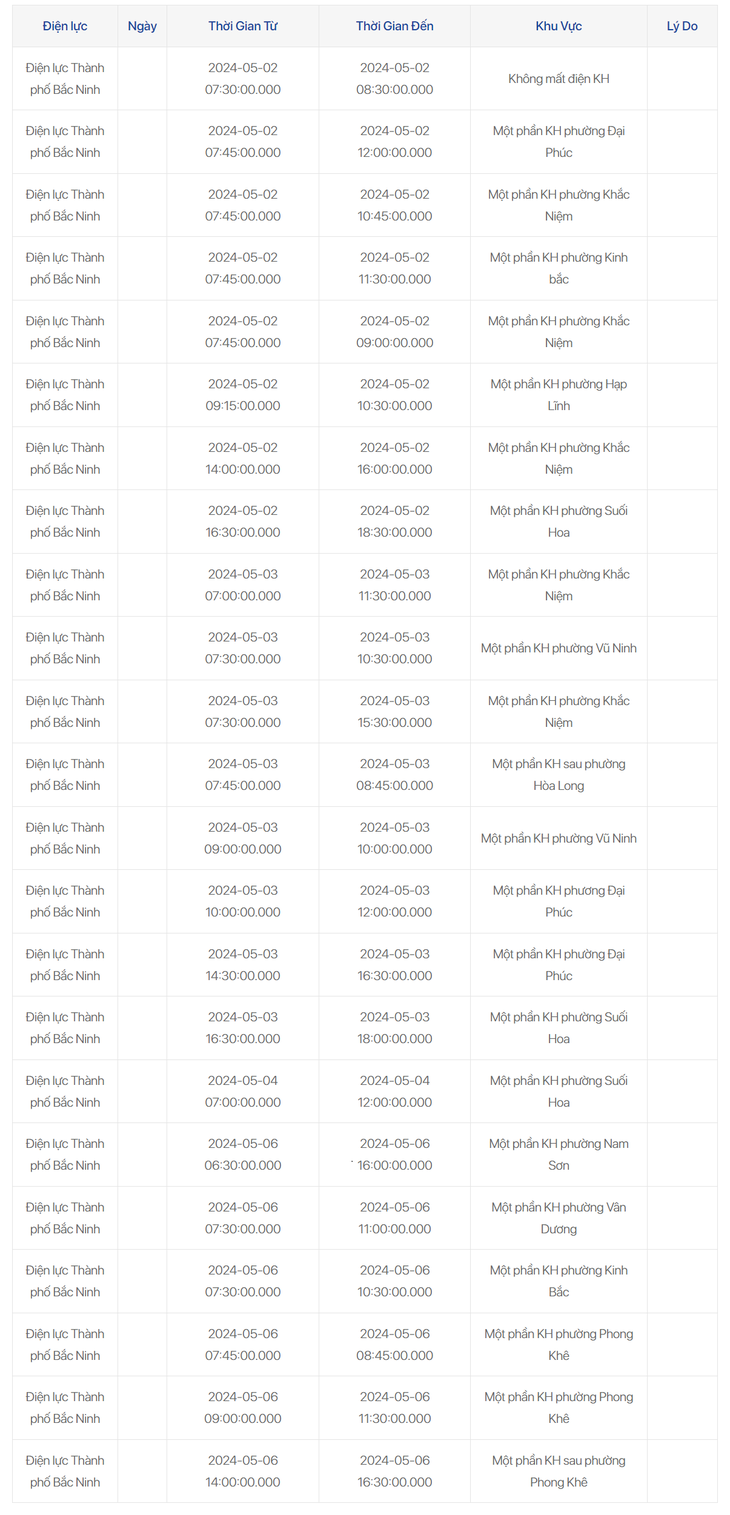Click end time 2024-05-03 18:00:00.000
Viewport: 730px width, 1515px height.
click(x=395, y=1028)
